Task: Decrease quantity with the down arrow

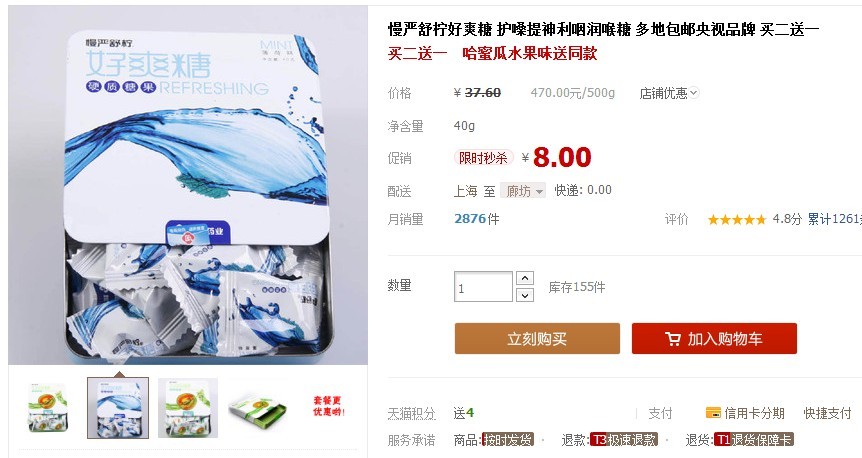Action: tap(525, 295)
